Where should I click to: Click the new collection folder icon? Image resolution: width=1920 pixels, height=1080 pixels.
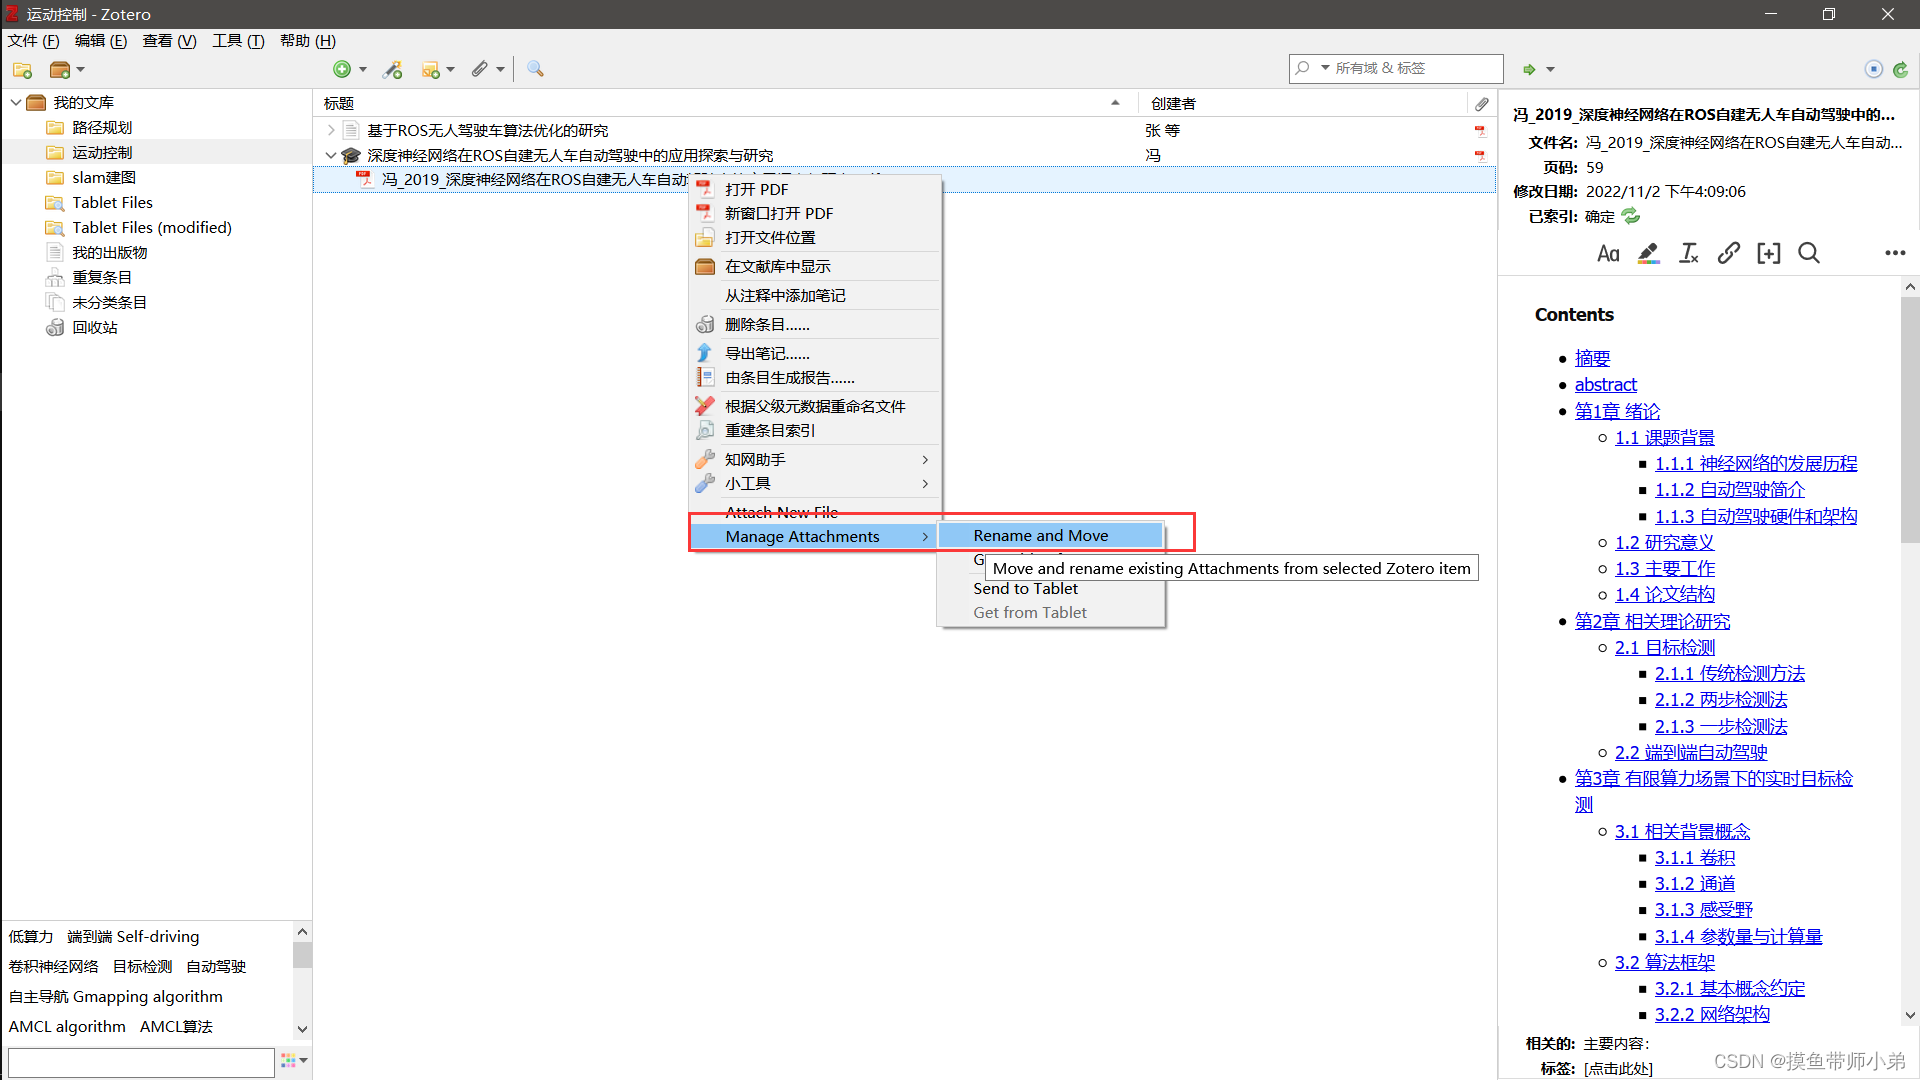(x=22, y=70)
